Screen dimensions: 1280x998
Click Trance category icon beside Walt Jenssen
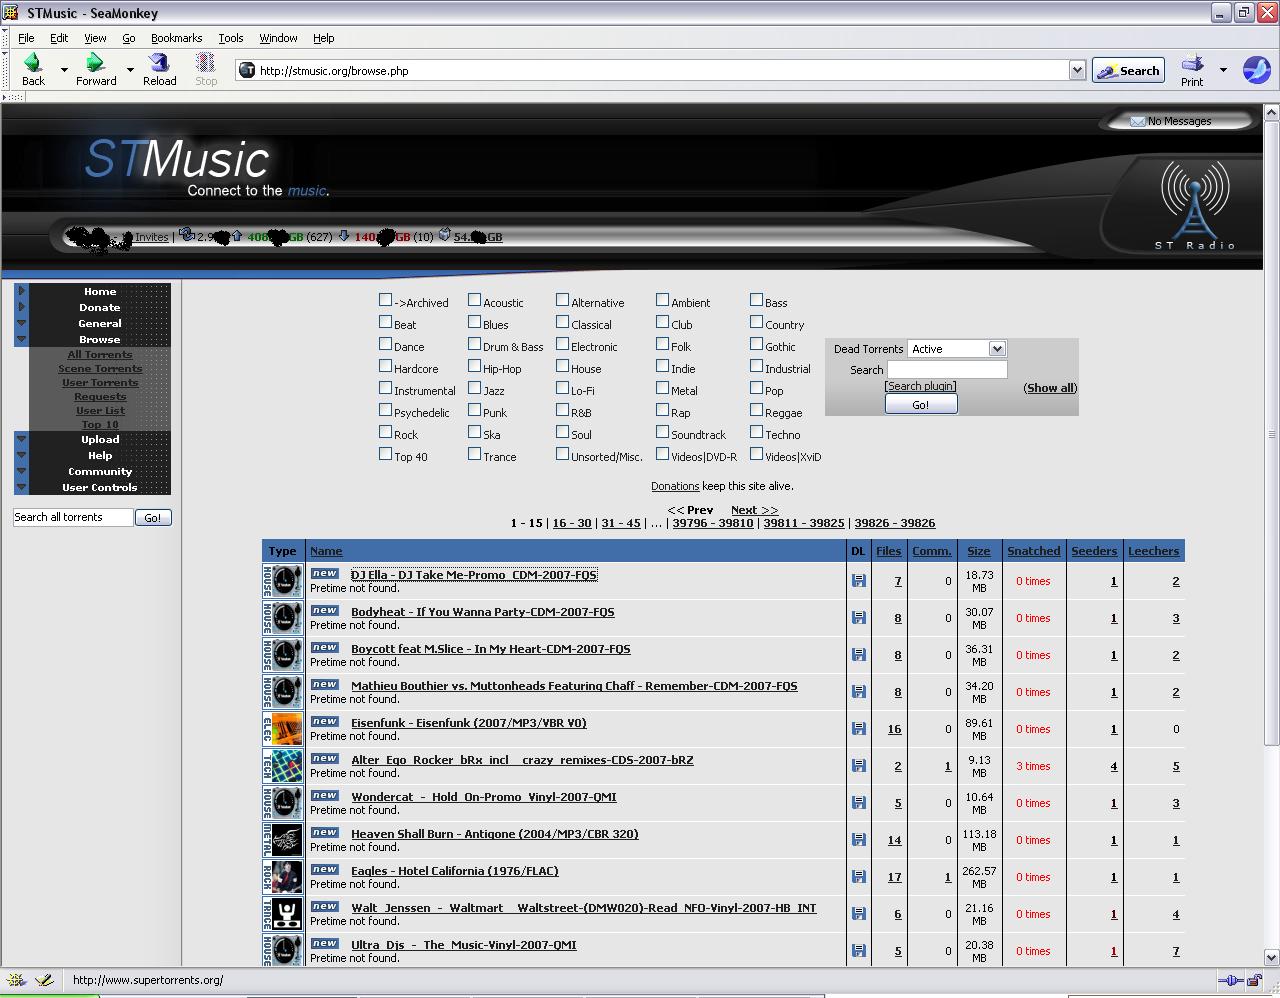[x=283, y=914]
